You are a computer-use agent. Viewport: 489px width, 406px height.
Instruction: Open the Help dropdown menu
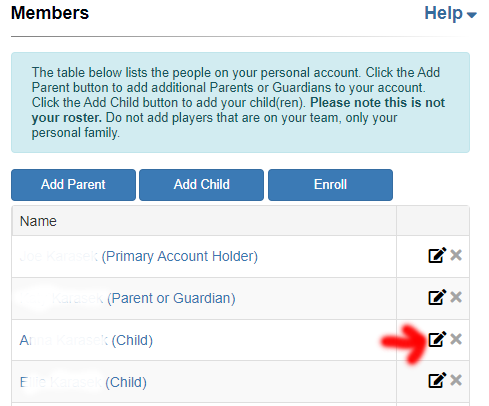click(450, 13)
